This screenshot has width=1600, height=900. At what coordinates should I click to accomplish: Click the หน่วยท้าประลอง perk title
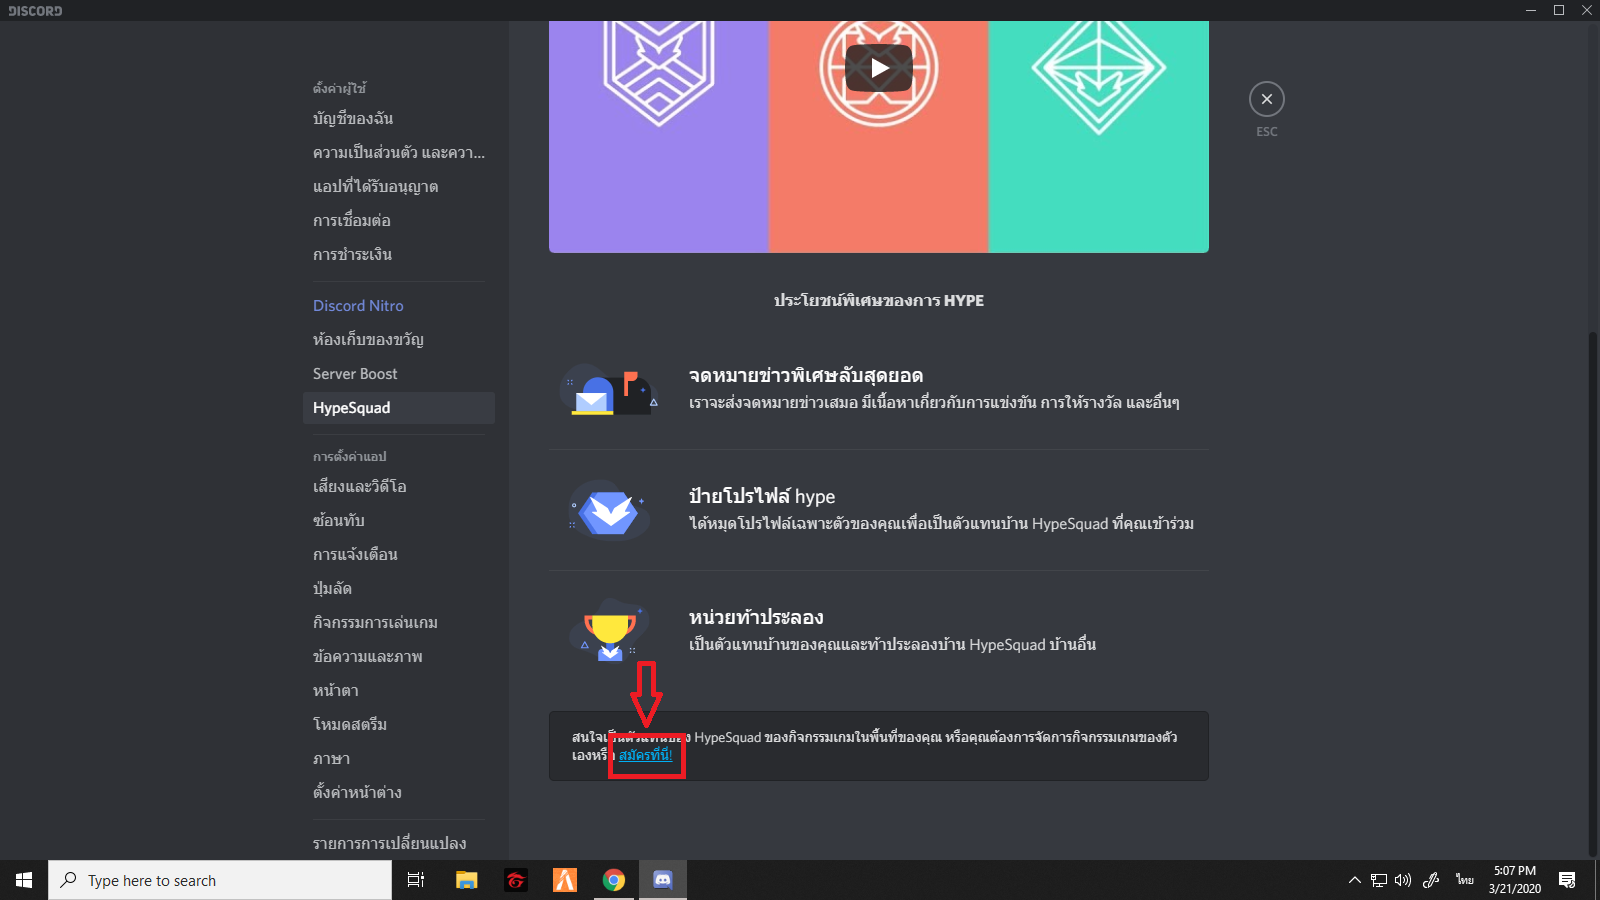pos(756,617)
